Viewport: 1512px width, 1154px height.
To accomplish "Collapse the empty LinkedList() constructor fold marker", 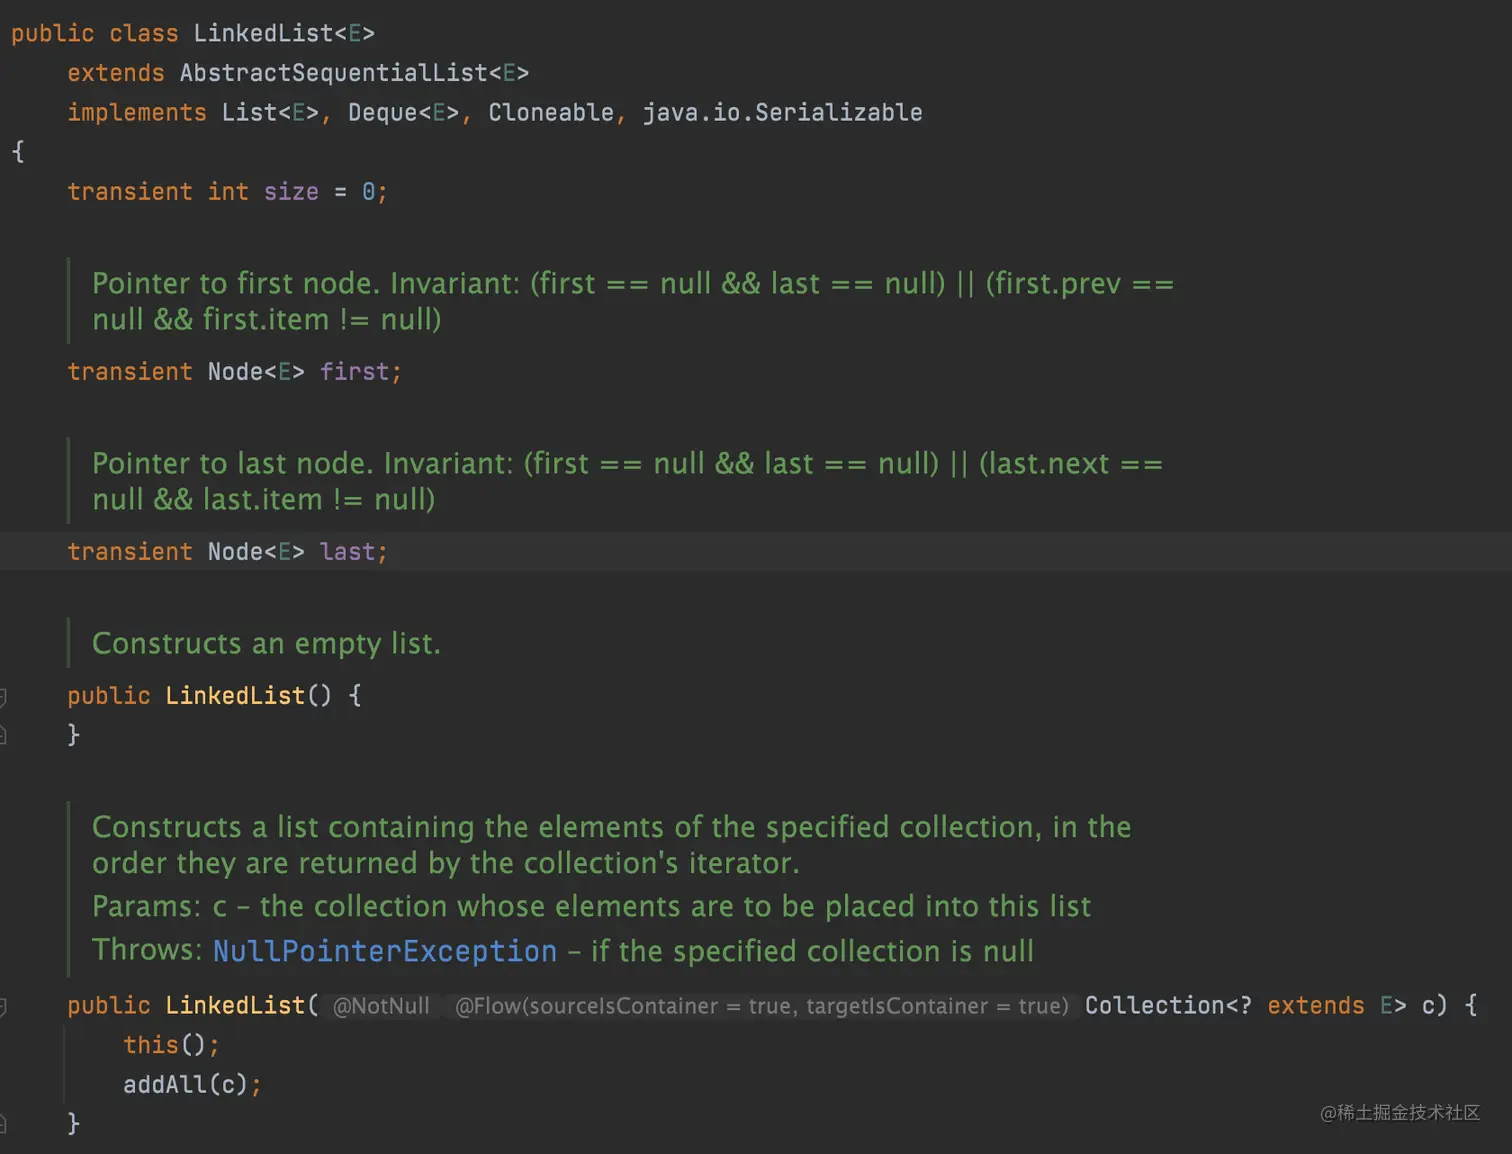I will (x=3, y=696).
